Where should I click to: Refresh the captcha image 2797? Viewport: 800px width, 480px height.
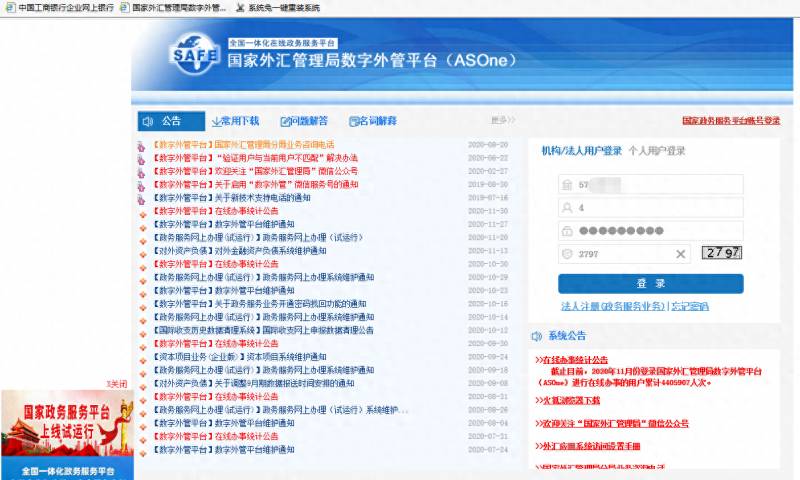(722, 253)
